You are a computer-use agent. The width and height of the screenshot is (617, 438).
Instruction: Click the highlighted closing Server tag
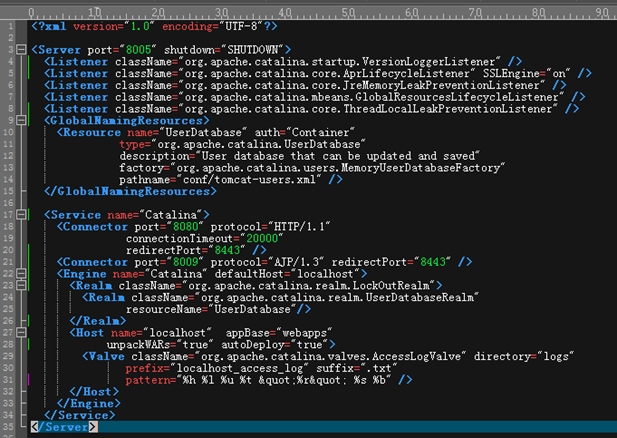click(64, 427)
